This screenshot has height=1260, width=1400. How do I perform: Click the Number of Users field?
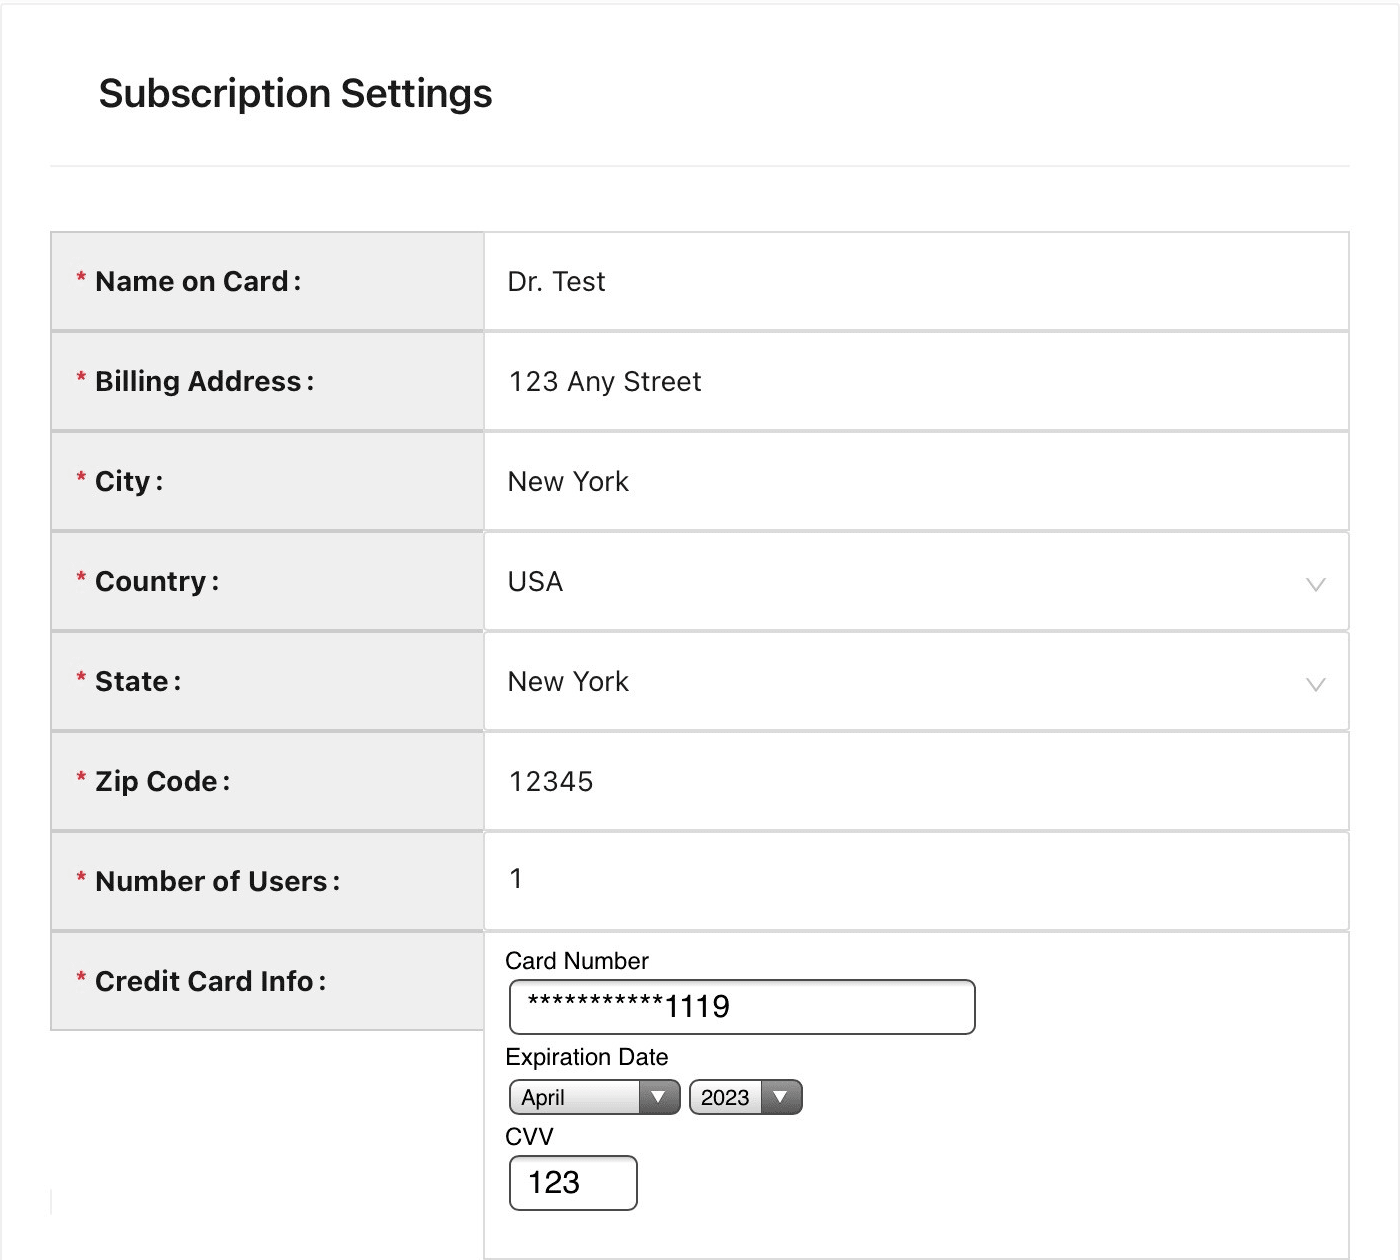[915, 880]
